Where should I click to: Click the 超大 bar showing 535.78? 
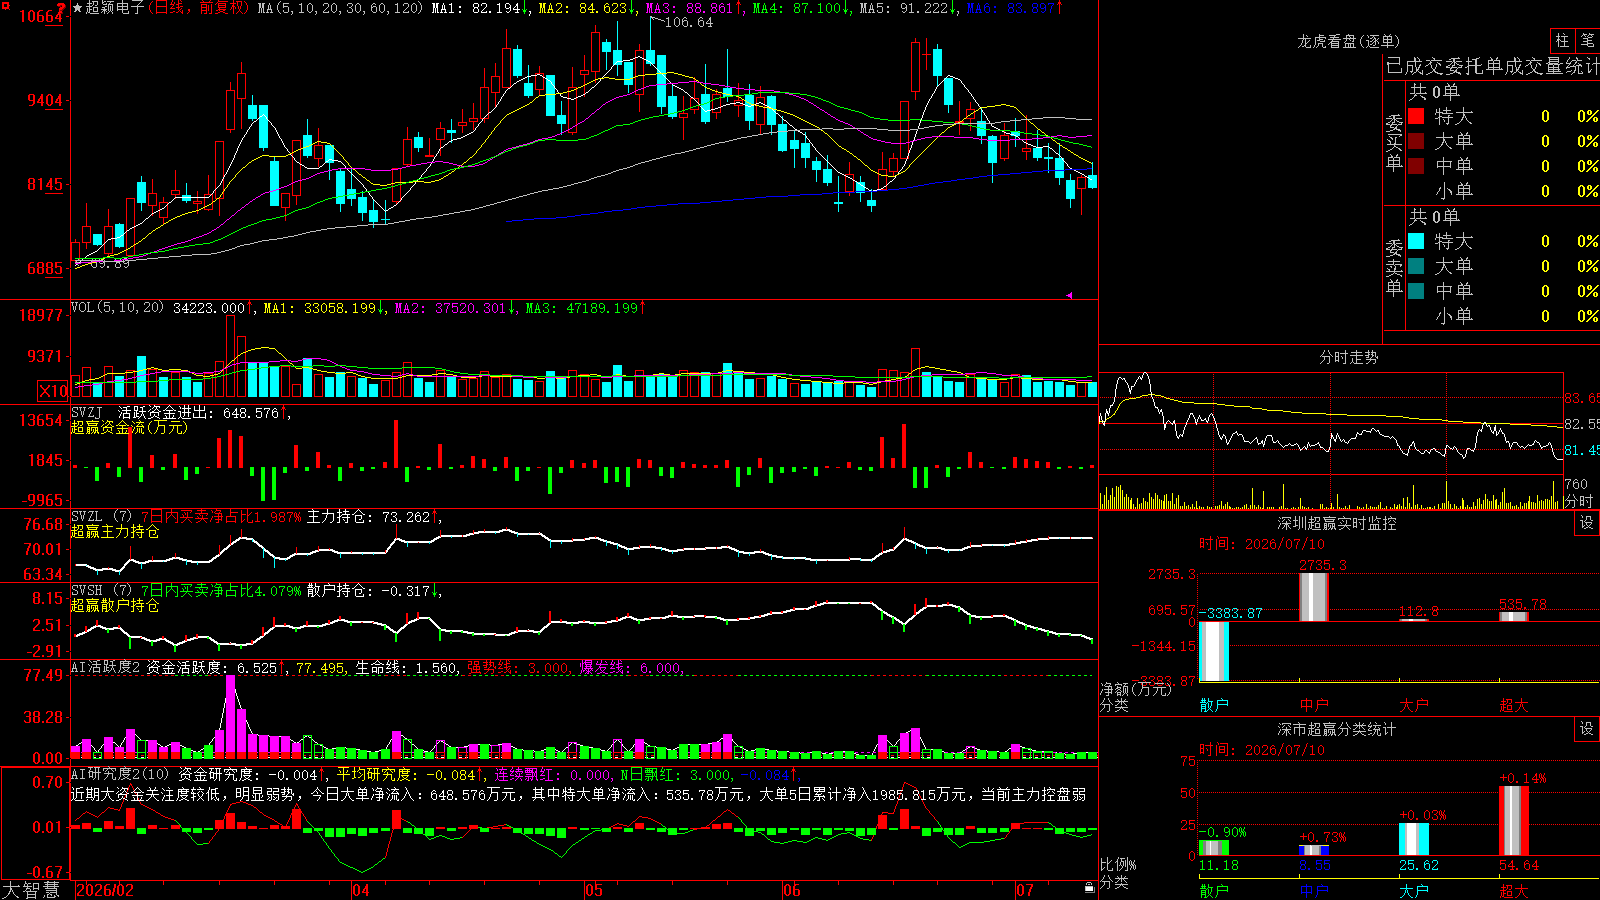coord(1514,617)
